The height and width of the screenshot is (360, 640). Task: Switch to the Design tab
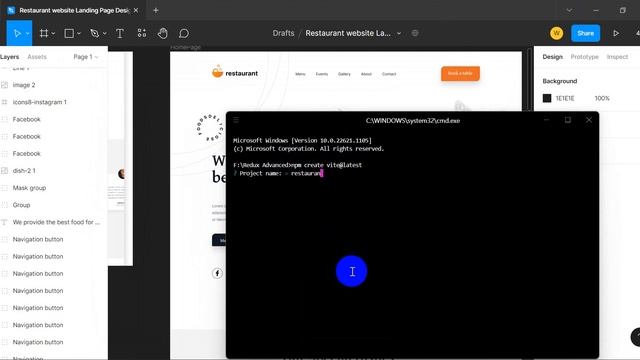click(x=552, y=57)
